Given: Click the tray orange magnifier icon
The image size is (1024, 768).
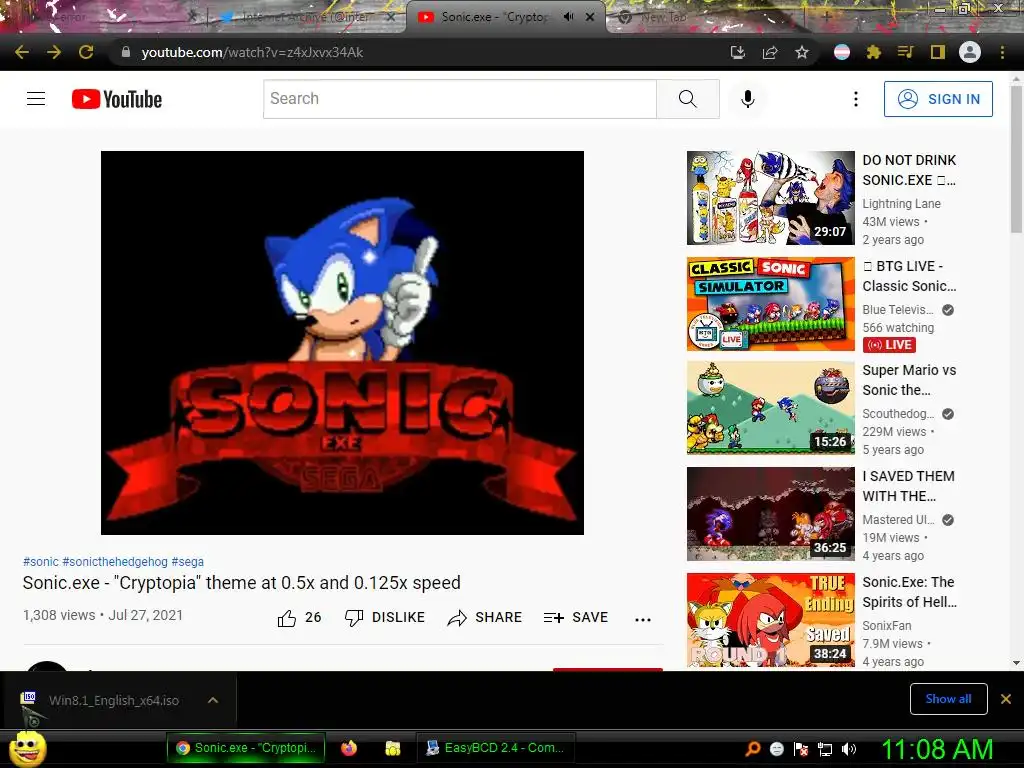Looking at the screenshot, I should pos(752,748).
